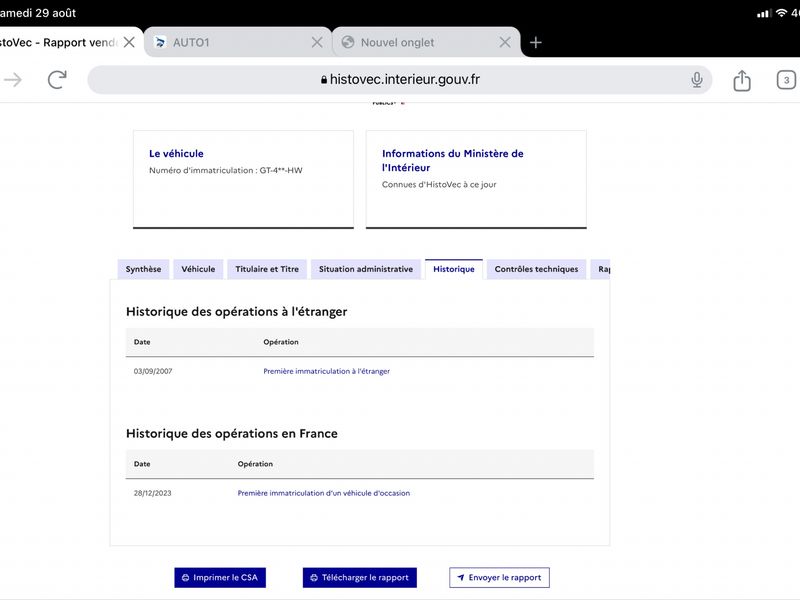Click heading Historique des opérations en France

pos(232,434)
